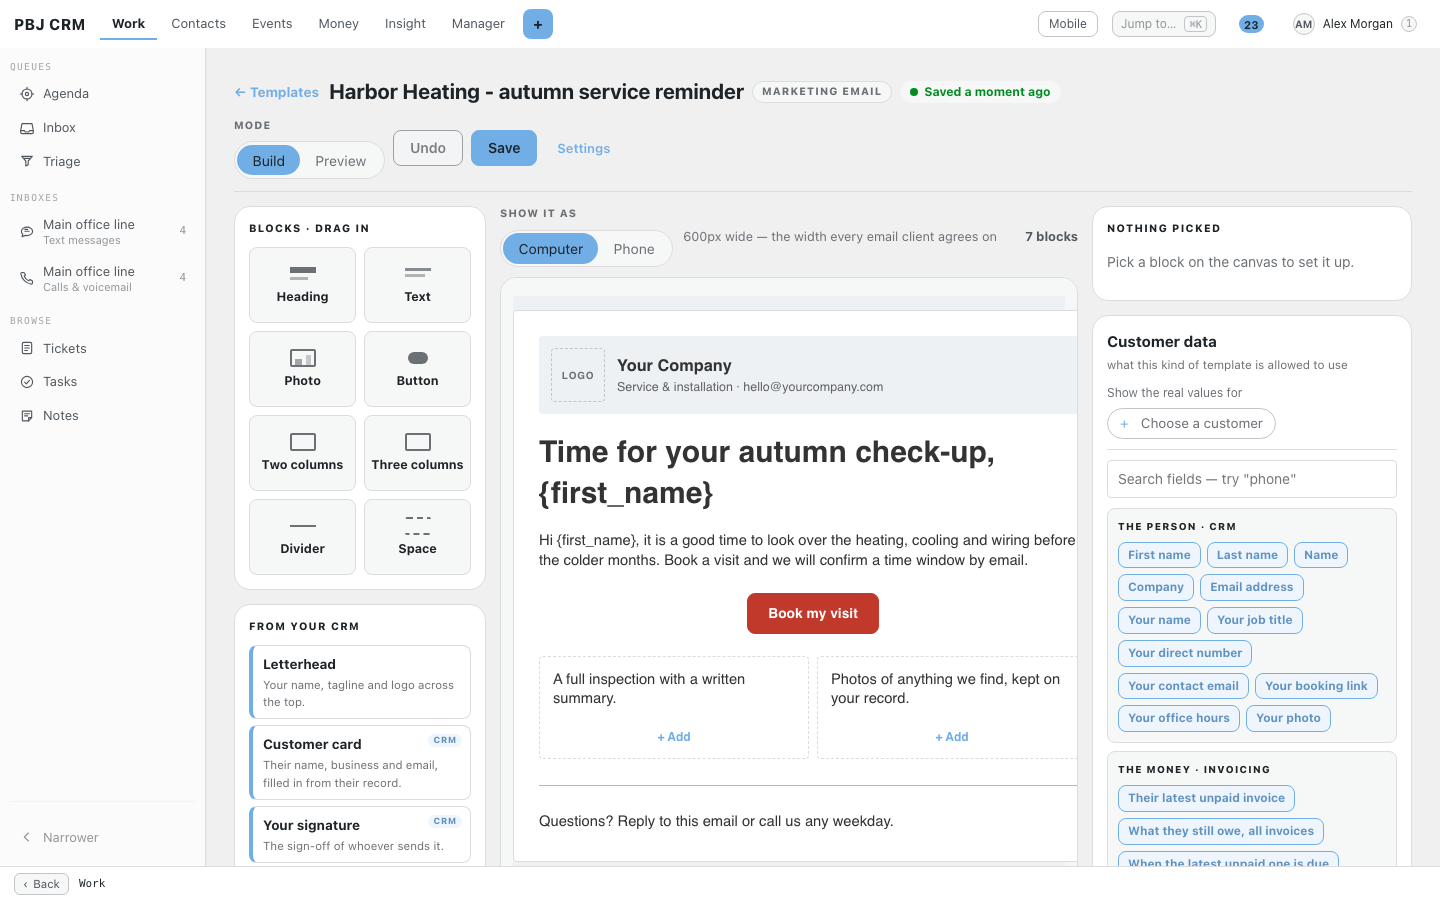The width and height of the screenshot is (1440, 900).
Task: Open Main office line calls & voicemail
Action: pos(102,278)
